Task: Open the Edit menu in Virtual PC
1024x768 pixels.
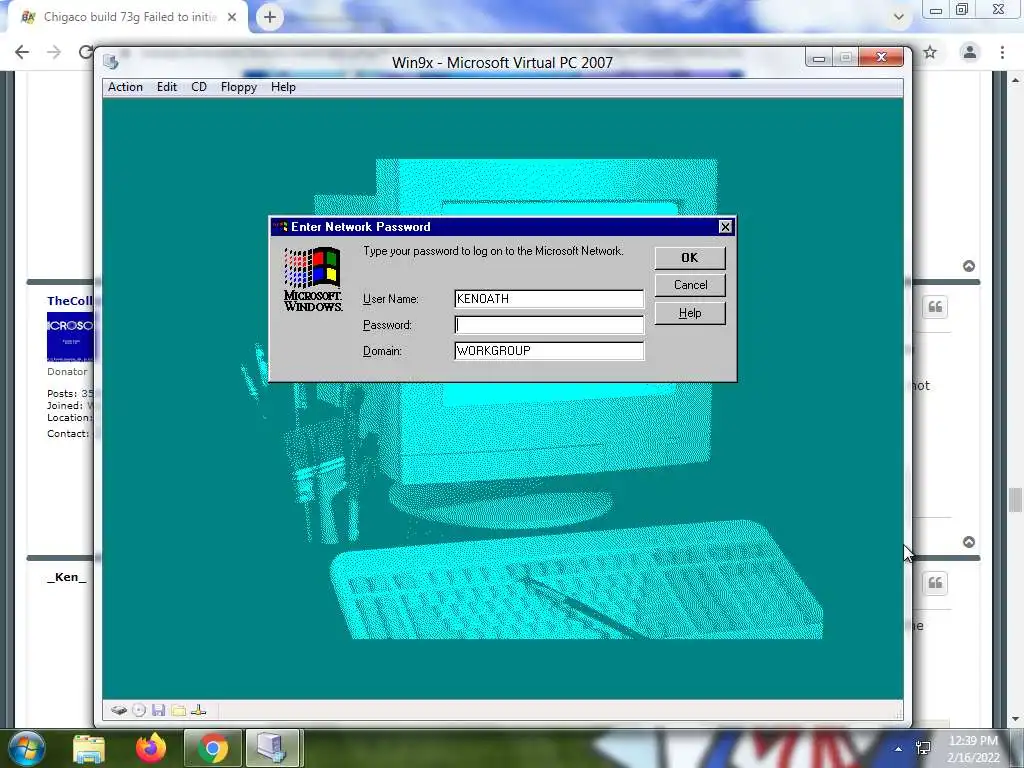Action: 167,87
